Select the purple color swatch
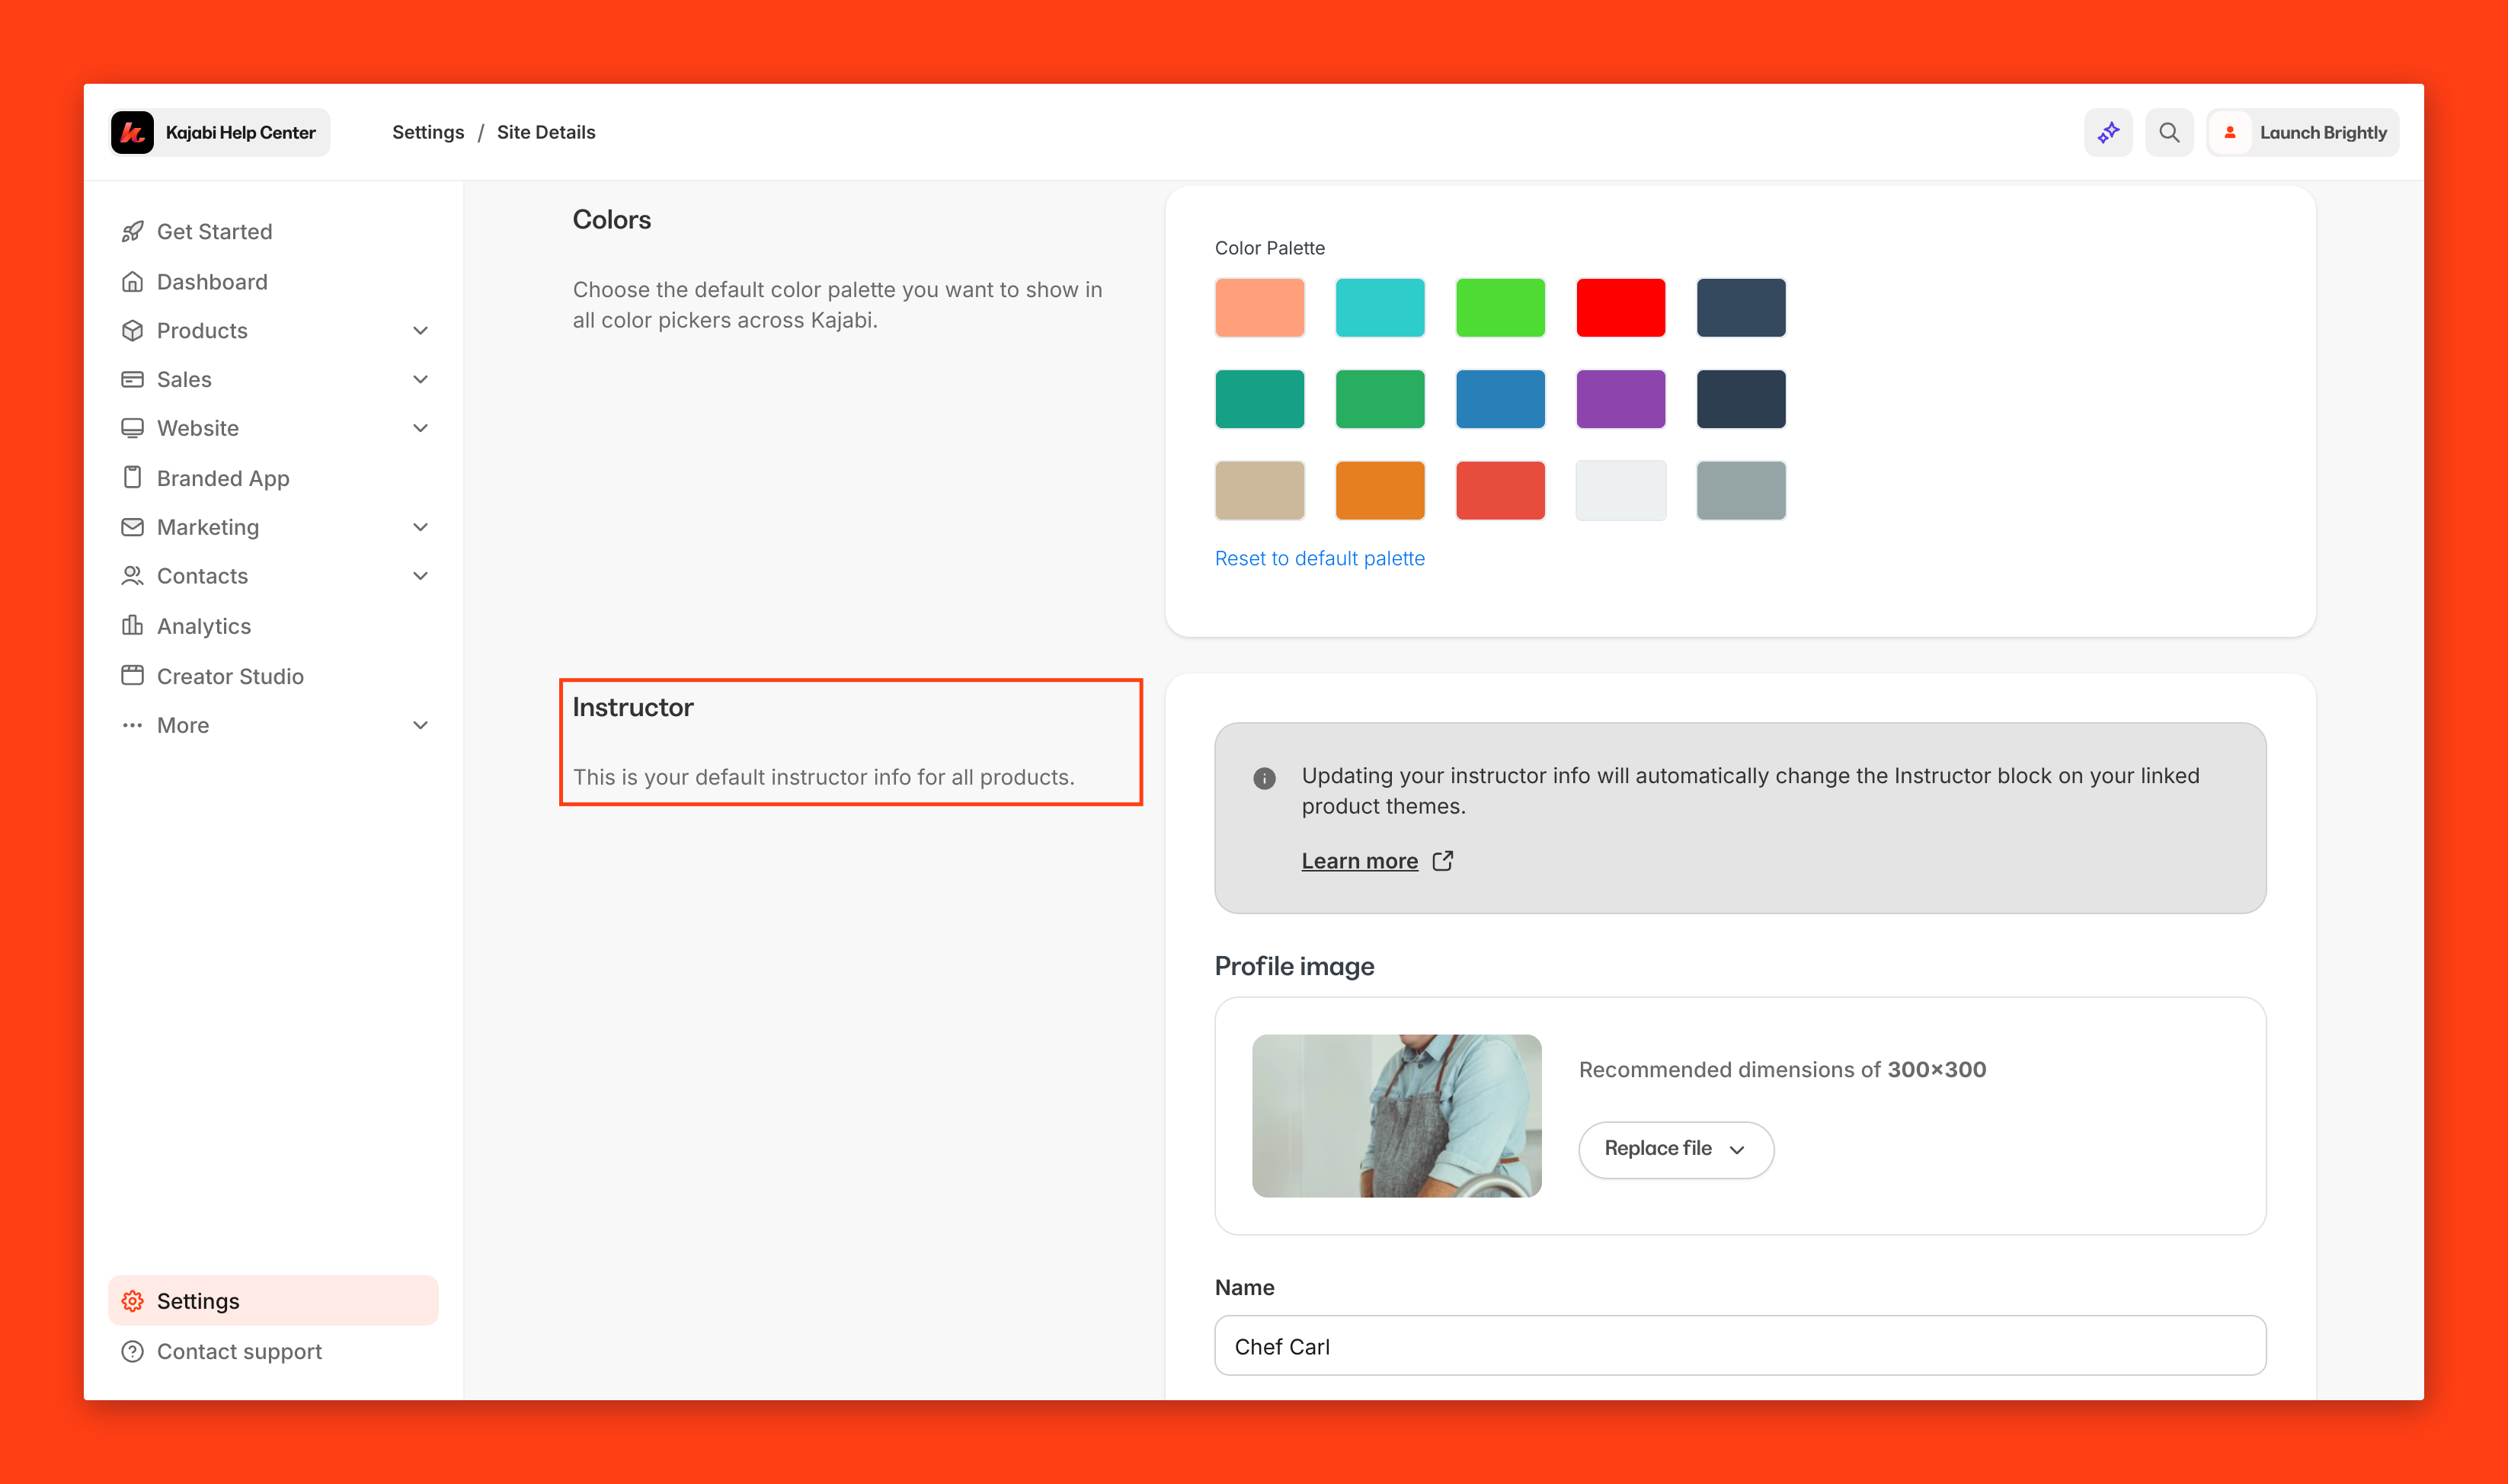Viewport: 2508px width, 1484px height. click(1620, 398)
